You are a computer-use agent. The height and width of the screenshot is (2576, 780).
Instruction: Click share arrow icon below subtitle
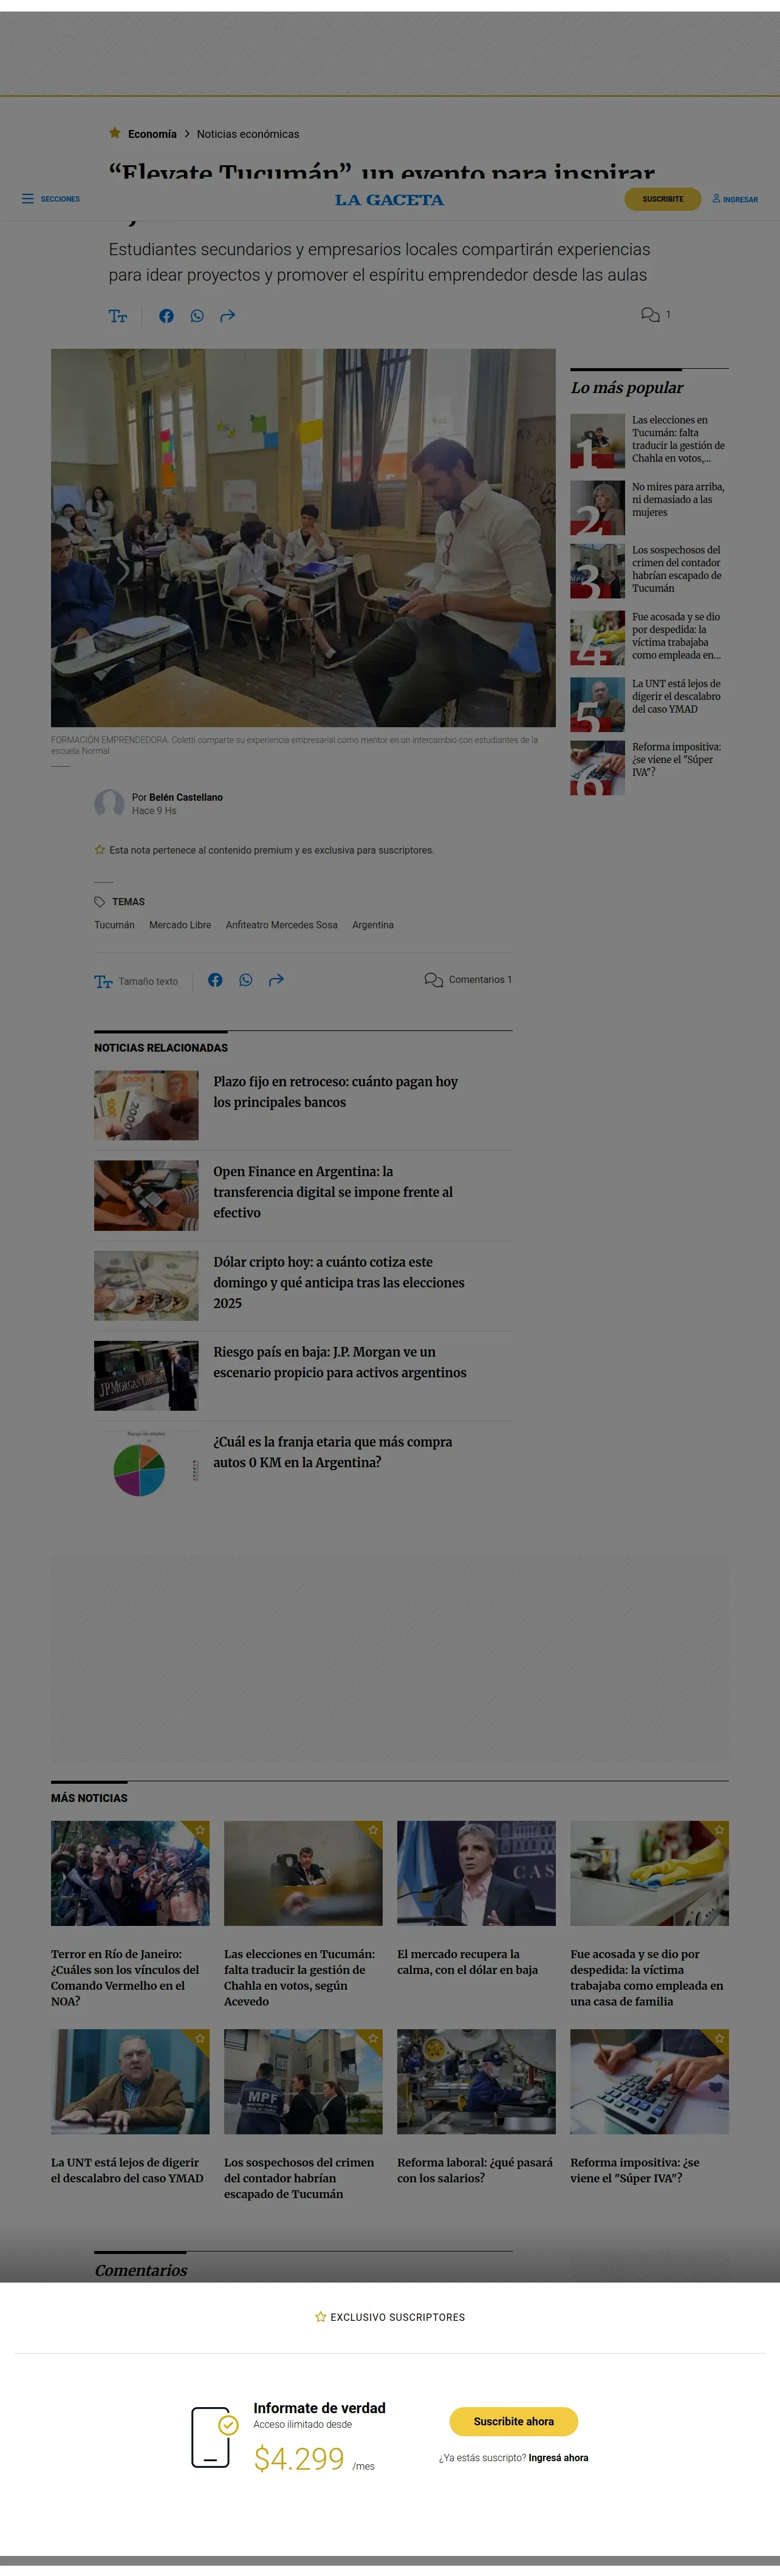coord(227,316)
